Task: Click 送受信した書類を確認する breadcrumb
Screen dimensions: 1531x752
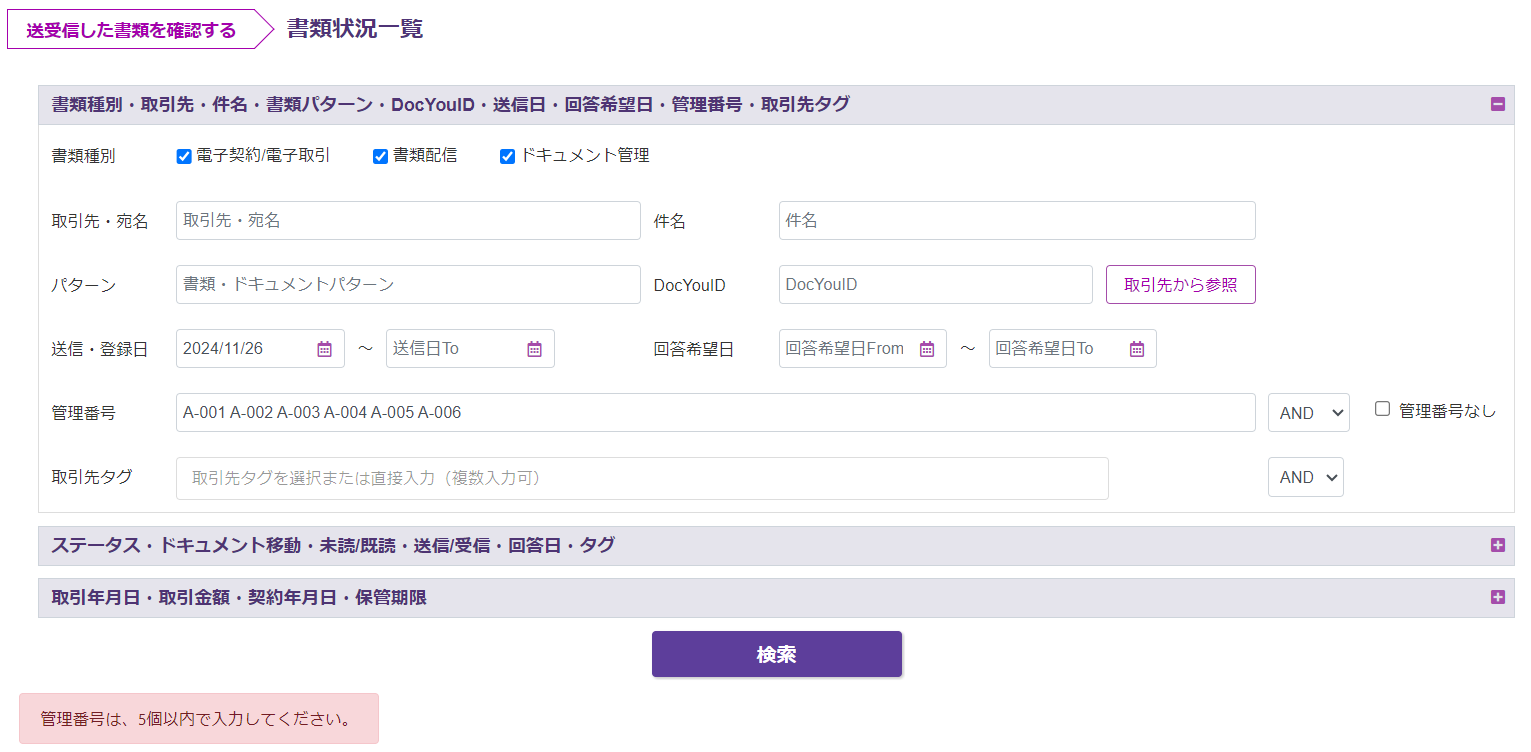Action: coord(132,30)
